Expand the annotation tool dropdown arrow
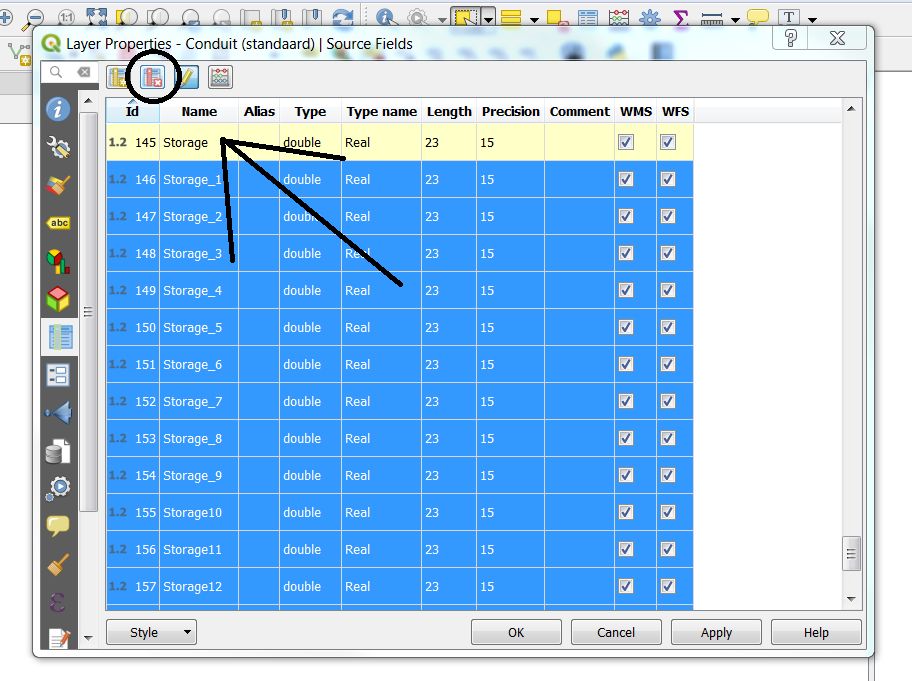 click(813, 20)
